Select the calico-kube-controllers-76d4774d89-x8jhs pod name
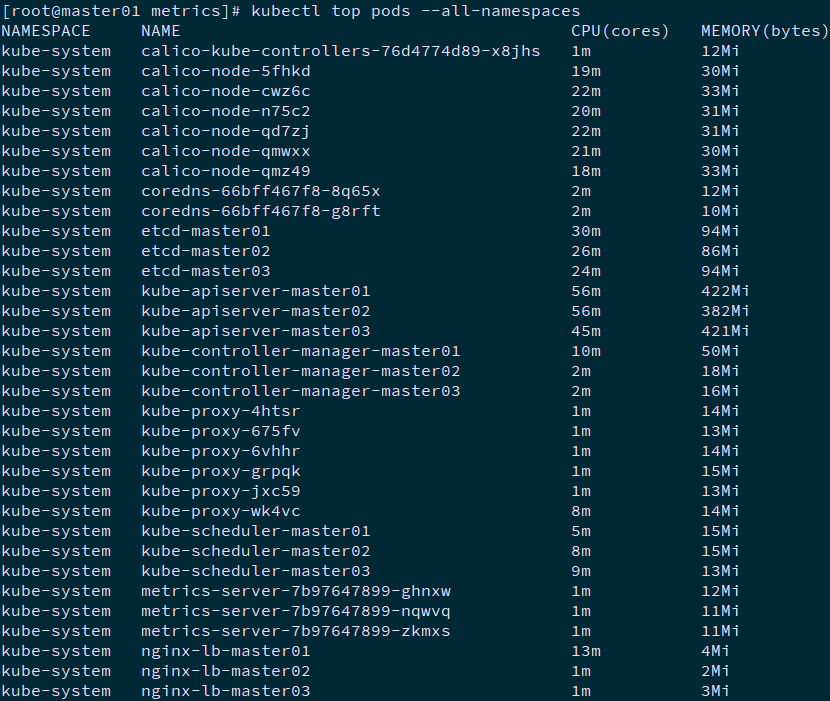Image resolution: width=830 pixels, height=701 pixels. (340, 51)
